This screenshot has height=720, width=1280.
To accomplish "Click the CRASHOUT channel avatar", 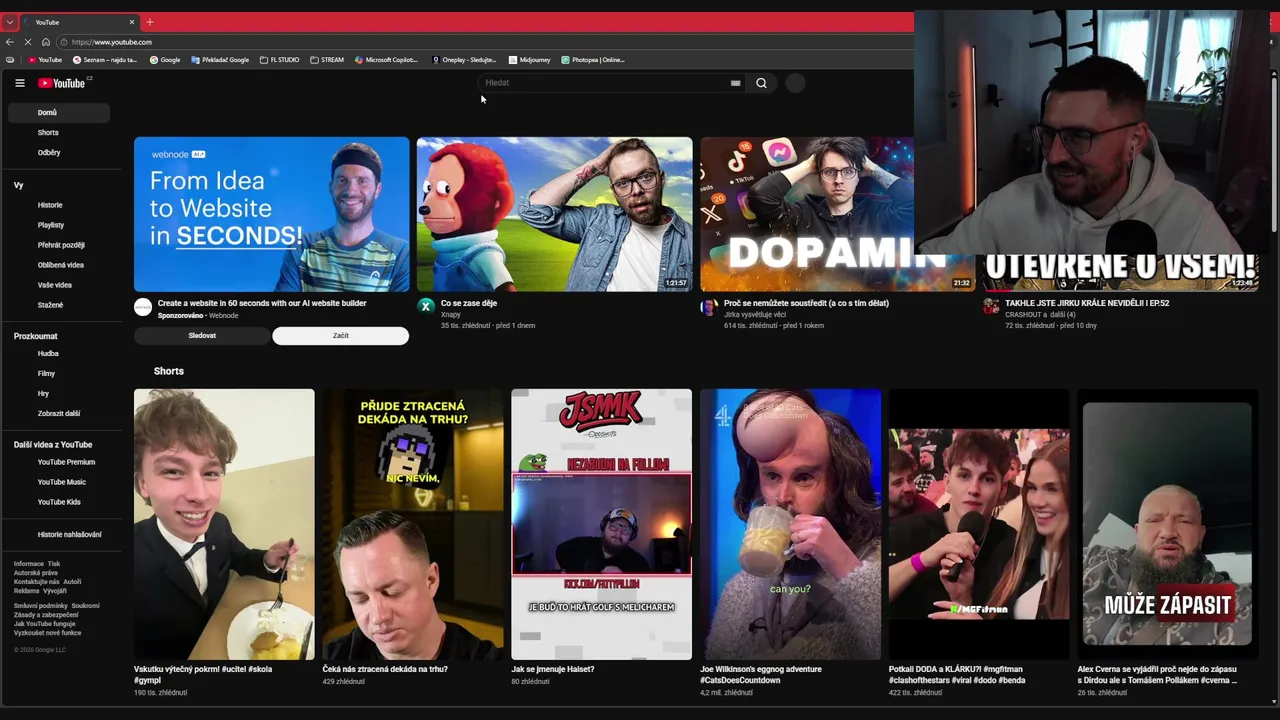I will tap(991, 307).
